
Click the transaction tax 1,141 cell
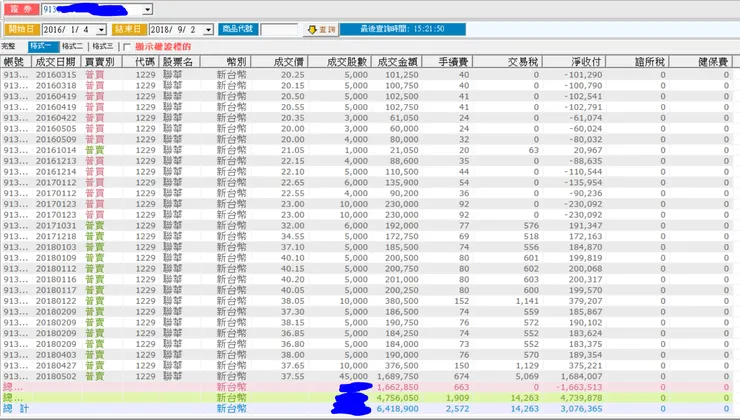(527, 301)
